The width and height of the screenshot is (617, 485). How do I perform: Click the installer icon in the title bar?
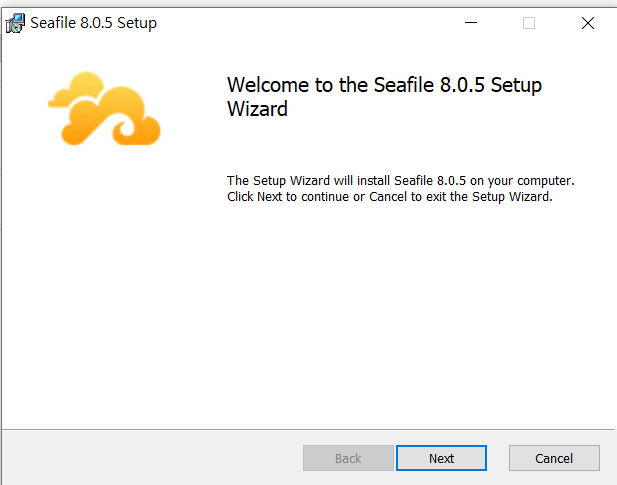(15, 23)
